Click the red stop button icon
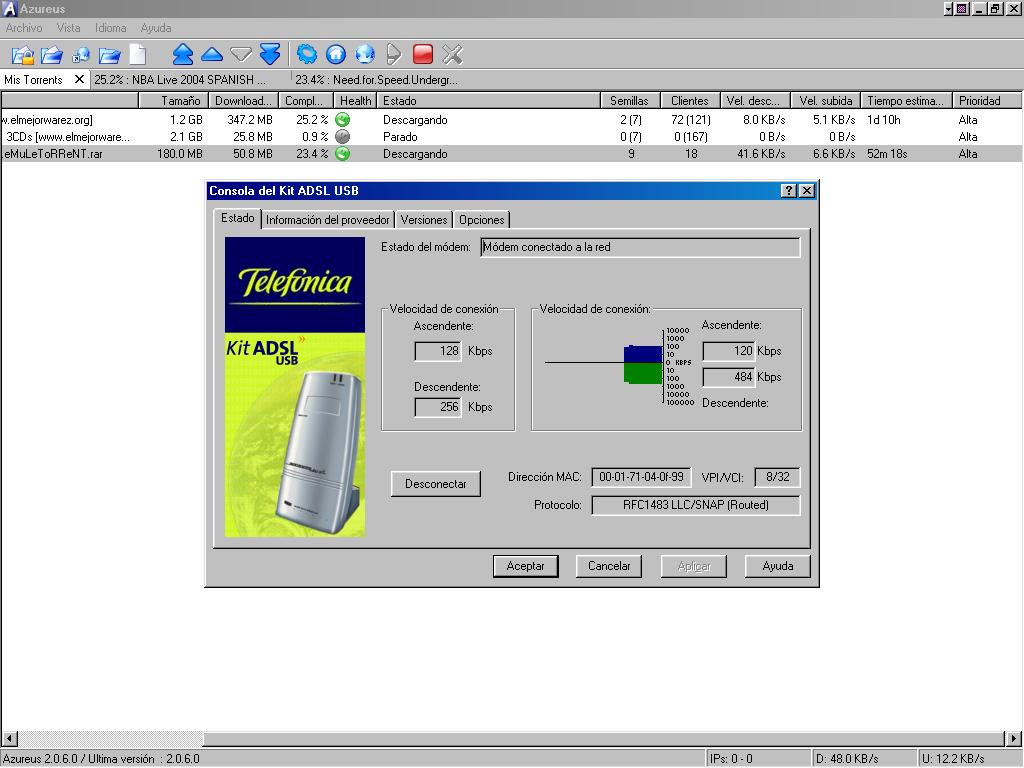This screenshot has height=768, width=1024. point(423,54)
